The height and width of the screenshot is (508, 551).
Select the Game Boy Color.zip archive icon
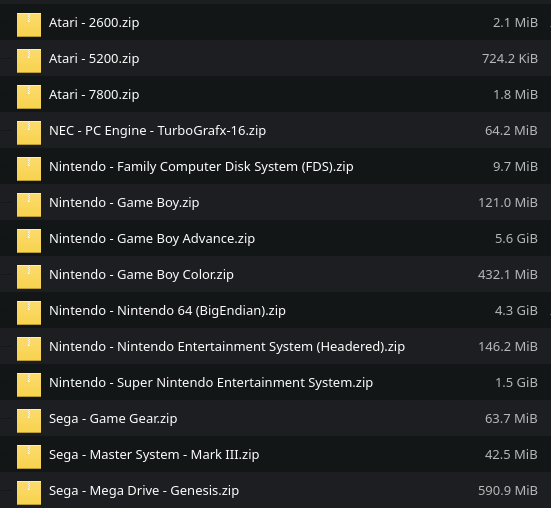pyautogui.click(x=29, y=277)
